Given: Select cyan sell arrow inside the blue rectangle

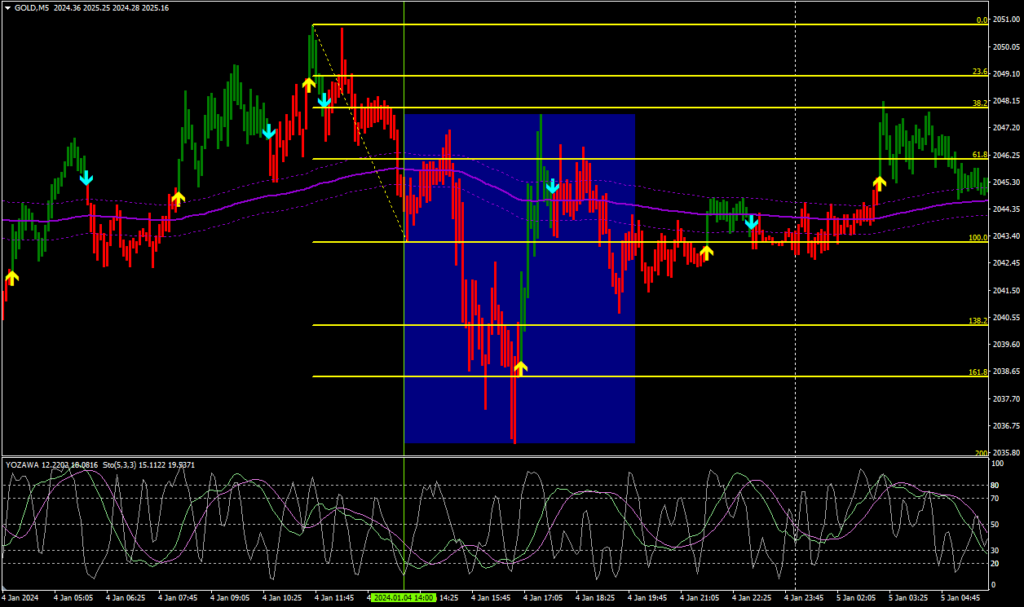Looking at the screenshot, I should [x=552, y=186].
